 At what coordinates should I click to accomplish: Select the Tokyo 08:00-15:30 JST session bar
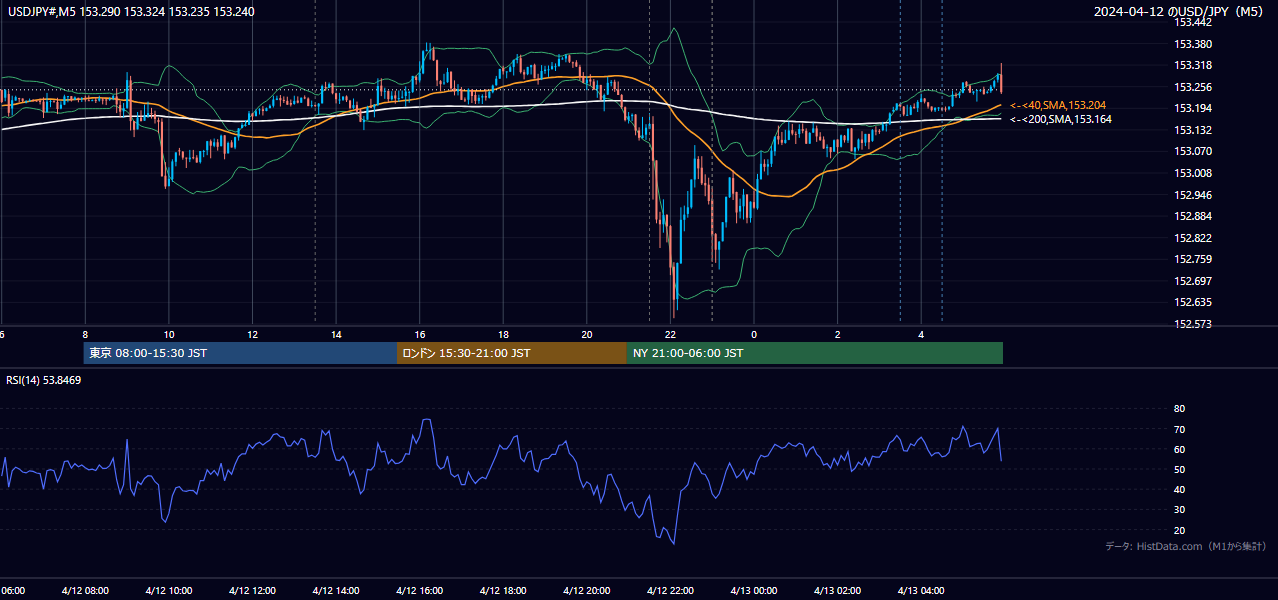[x=240, y=353]
